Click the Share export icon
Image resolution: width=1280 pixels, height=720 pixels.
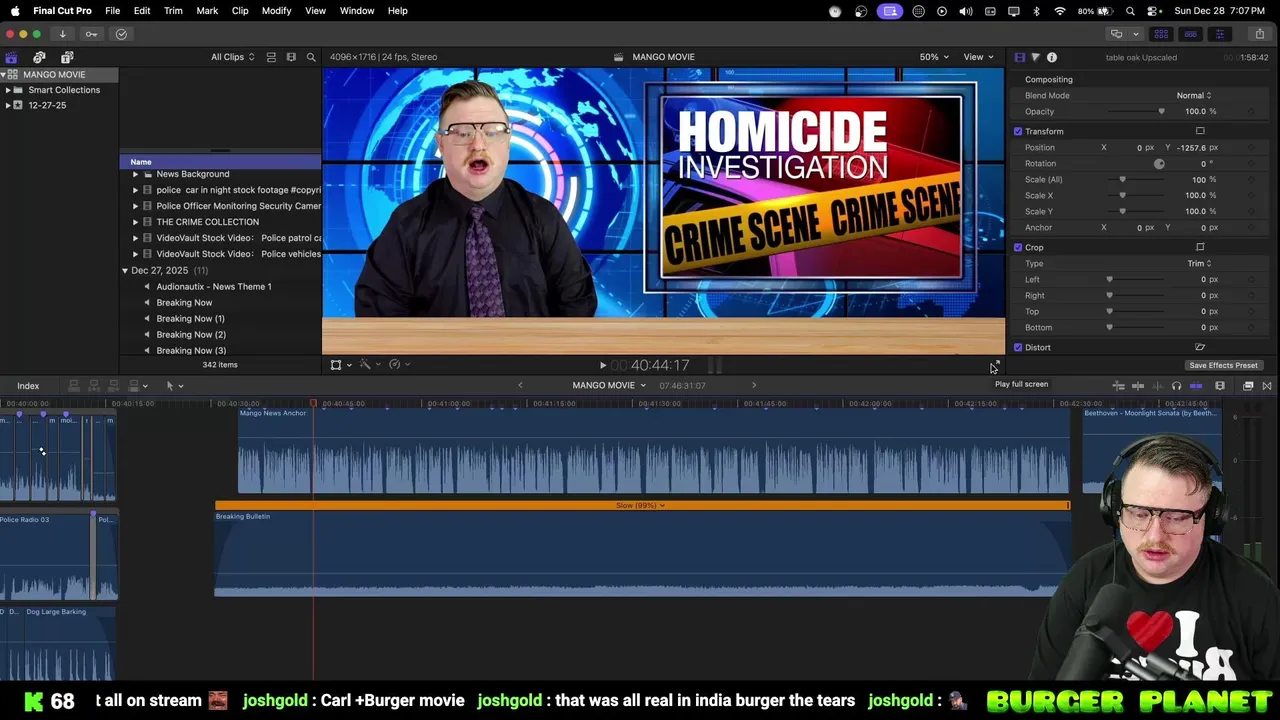tap(1259, 34)
